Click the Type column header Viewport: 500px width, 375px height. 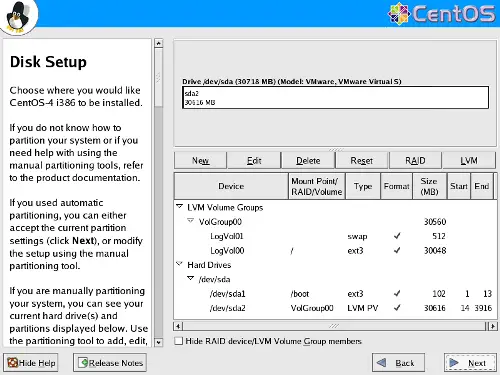tap(363, 186)
